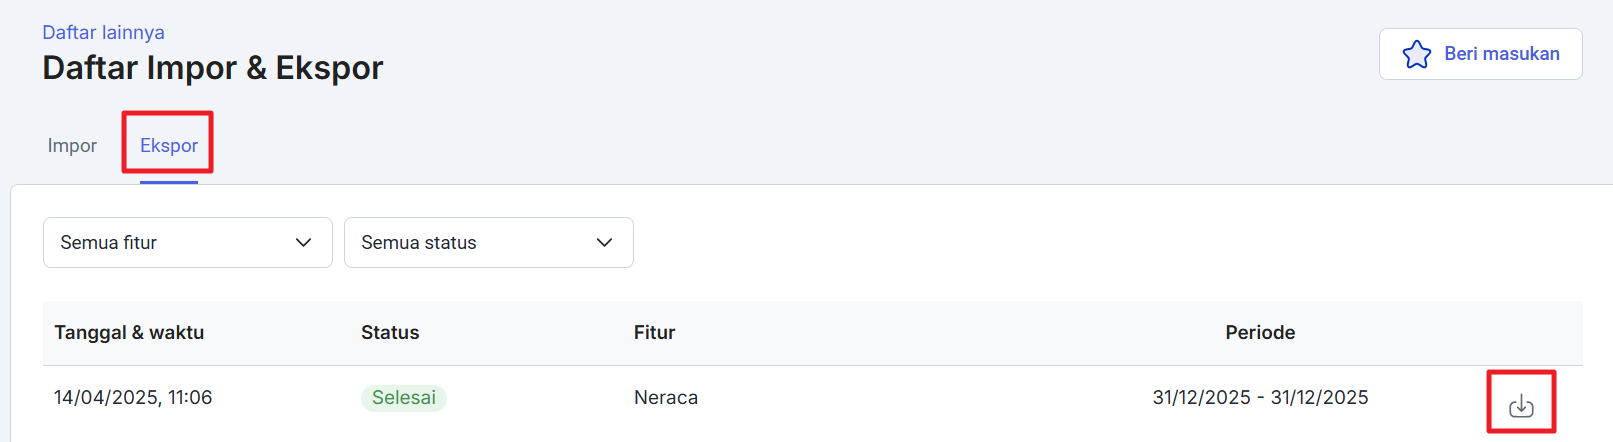The image size is (1613, 442).
Task: Select the Neraca feature cell
Action: click(x=666, y=397)
